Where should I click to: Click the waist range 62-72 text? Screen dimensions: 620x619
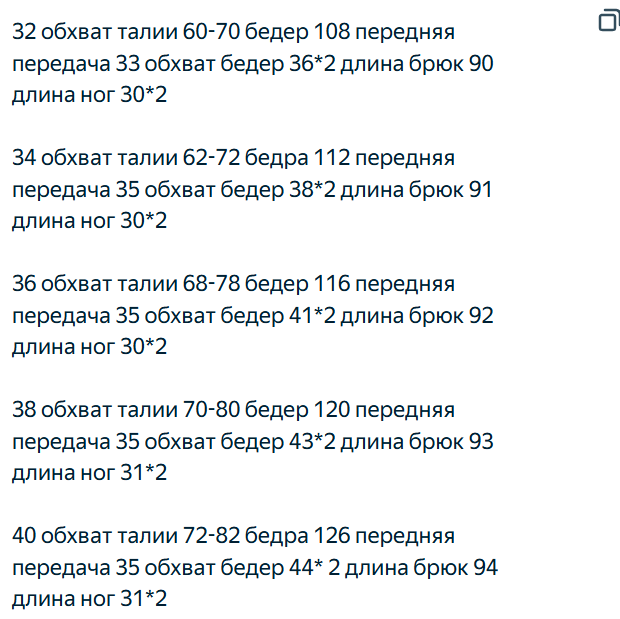[211, 158]
